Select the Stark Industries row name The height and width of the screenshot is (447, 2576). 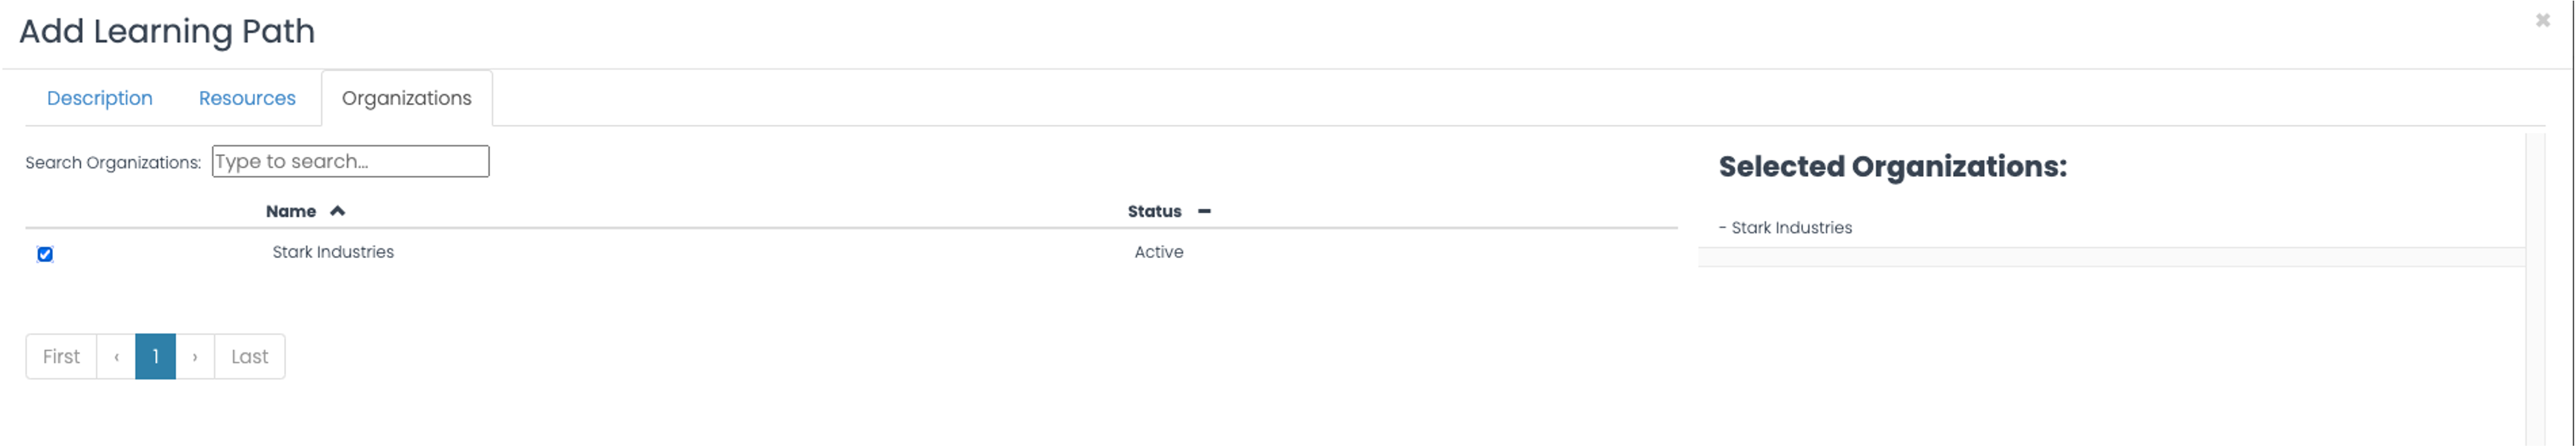point(333,252)
